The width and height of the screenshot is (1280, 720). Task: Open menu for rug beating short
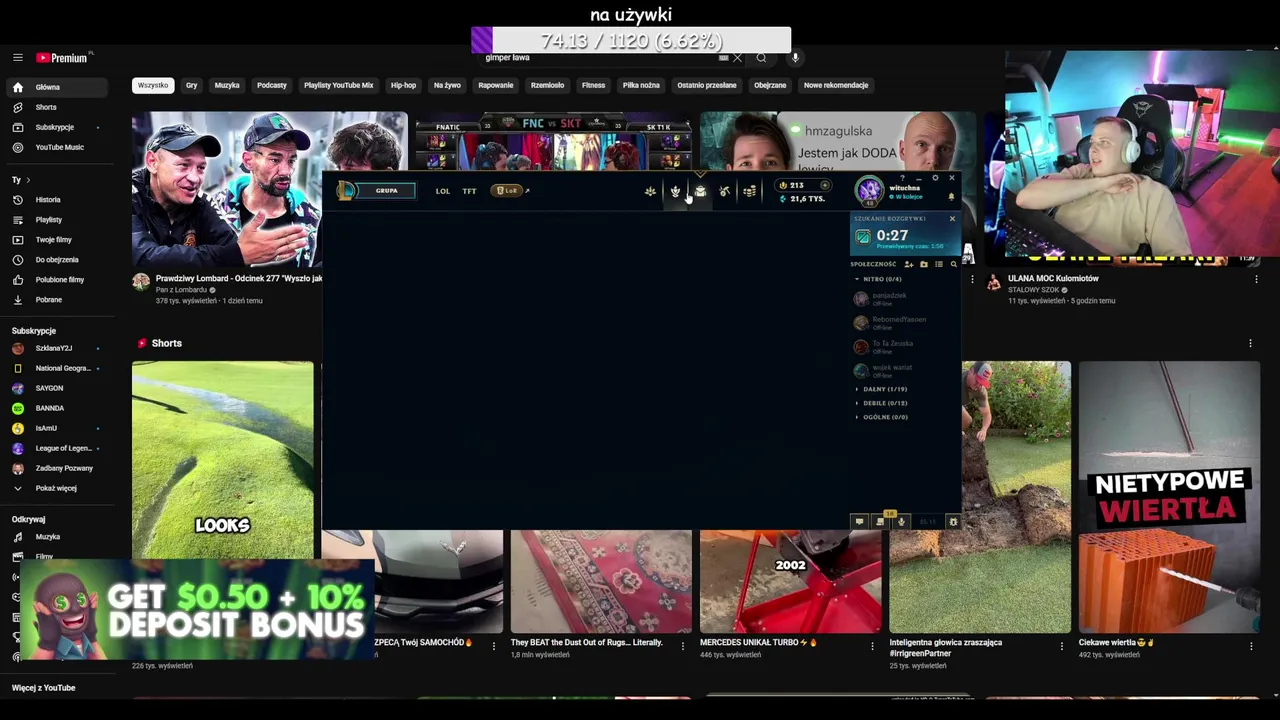pos(683,646)
